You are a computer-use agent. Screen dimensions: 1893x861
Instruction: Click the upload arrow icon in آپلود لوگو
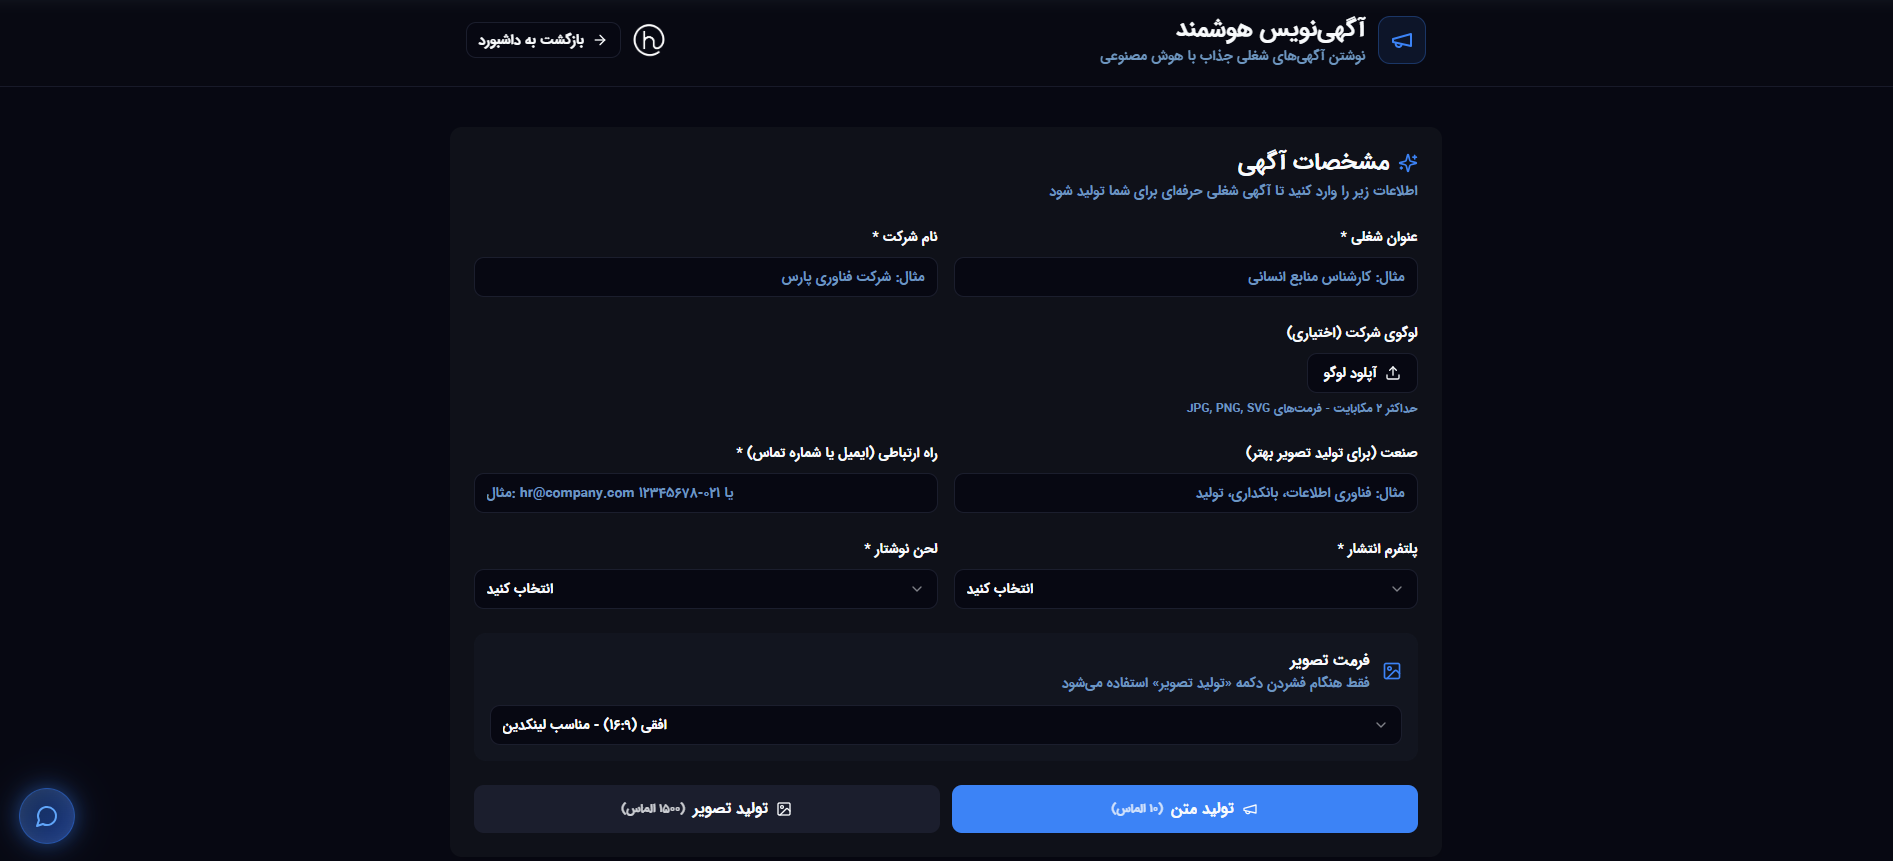[x=1393, y=373]
